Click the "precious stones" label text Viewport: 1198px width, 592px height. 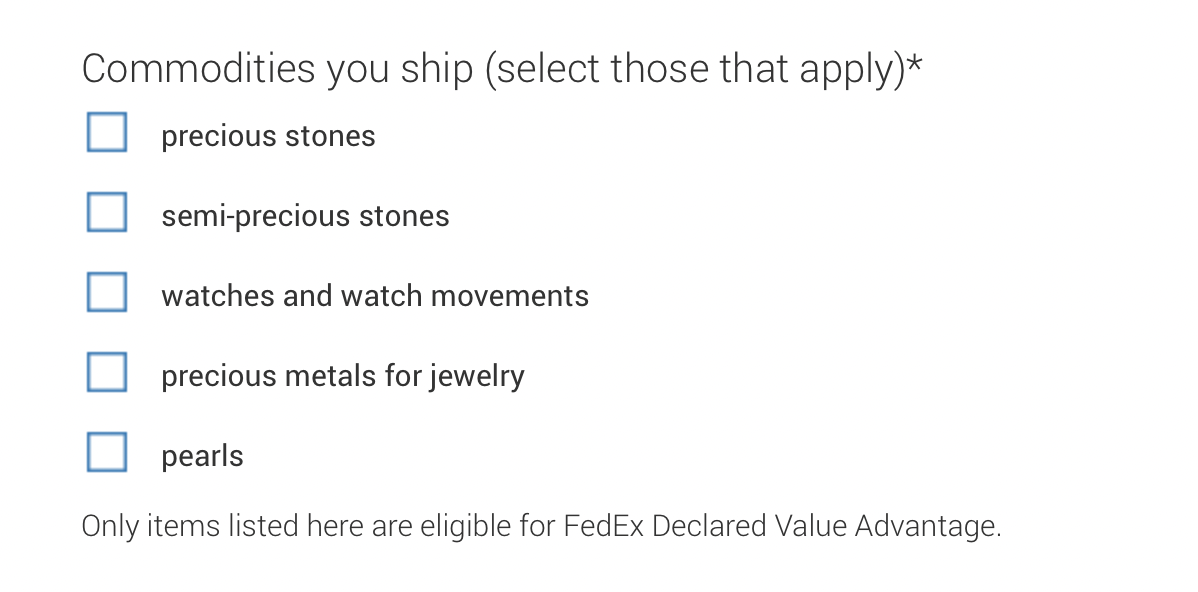tap(268, 136)
